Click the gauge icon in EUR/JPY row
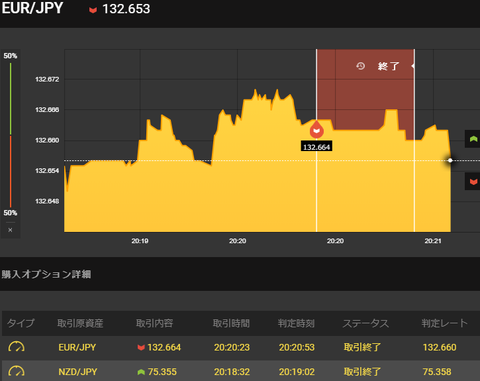 pos(16,347)
